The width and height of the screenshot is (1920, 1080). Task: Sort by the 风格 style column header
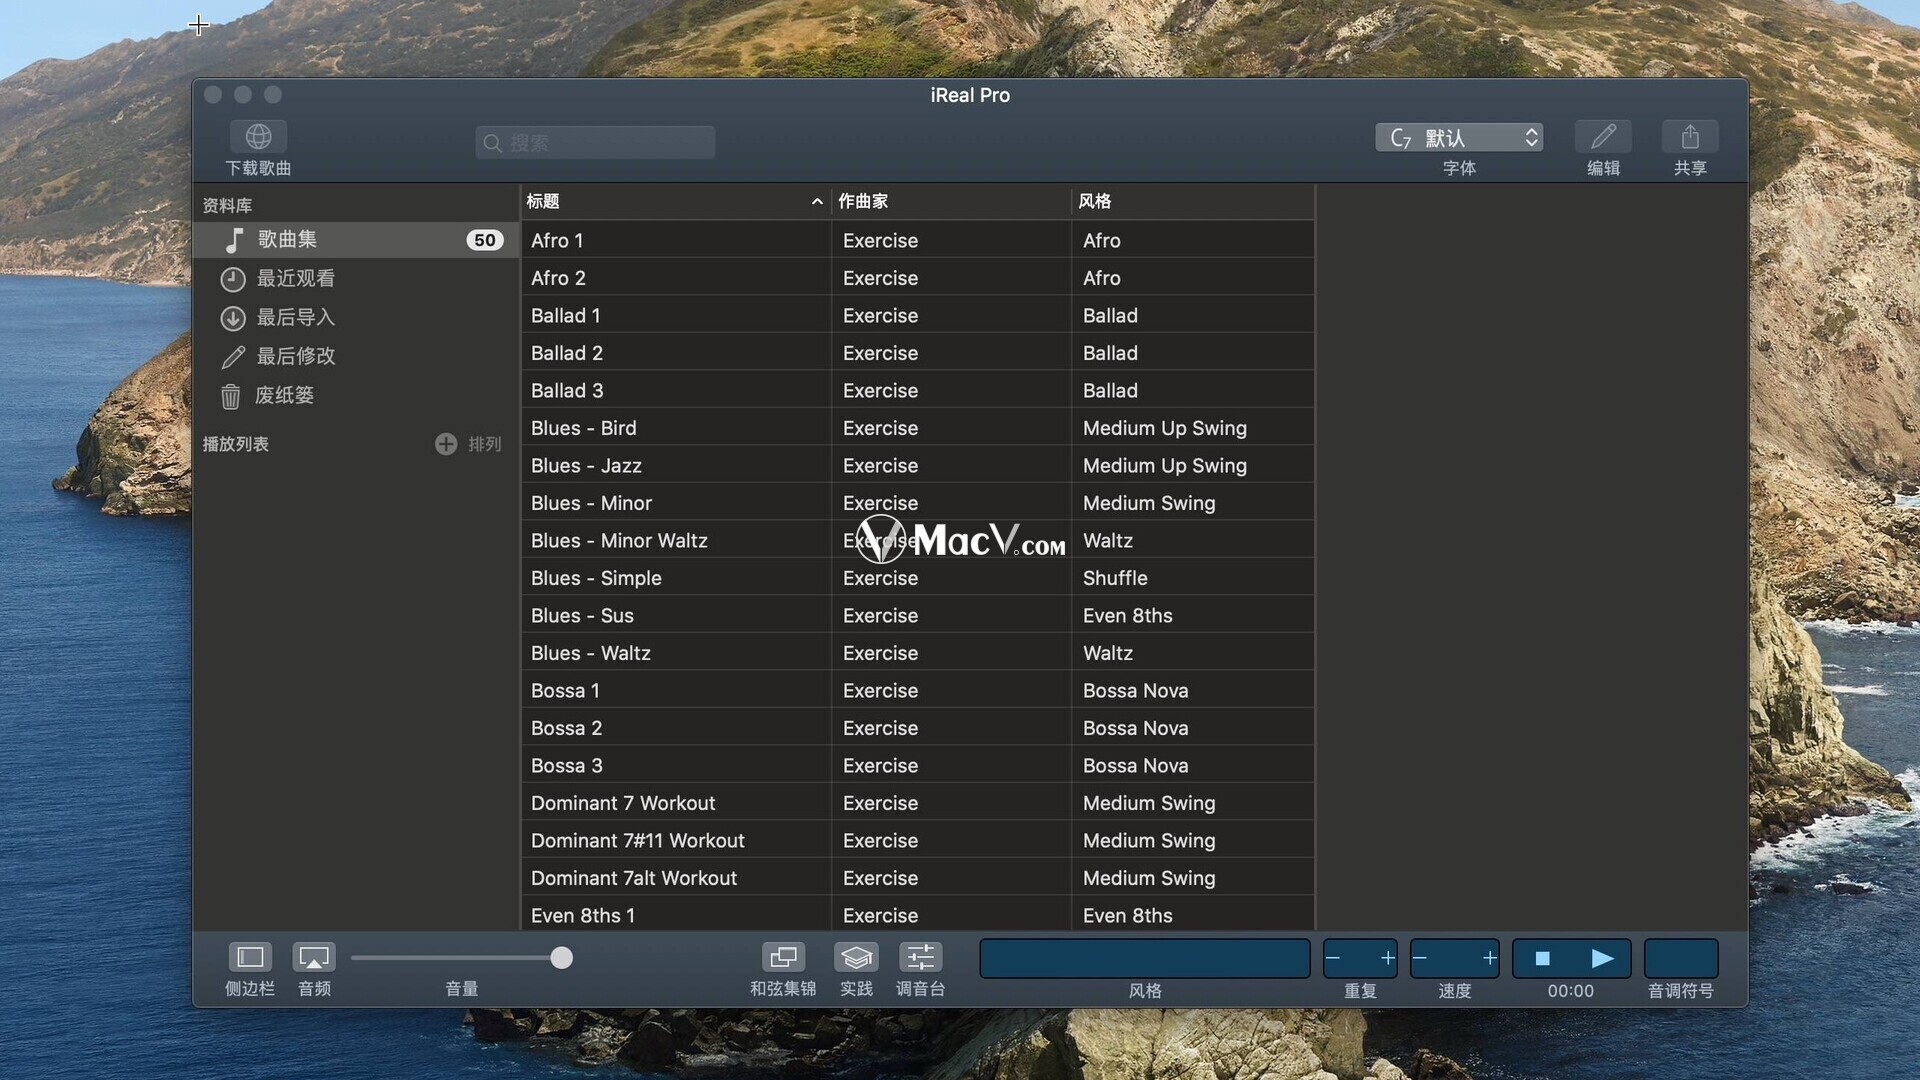(x=1192, y=201)
